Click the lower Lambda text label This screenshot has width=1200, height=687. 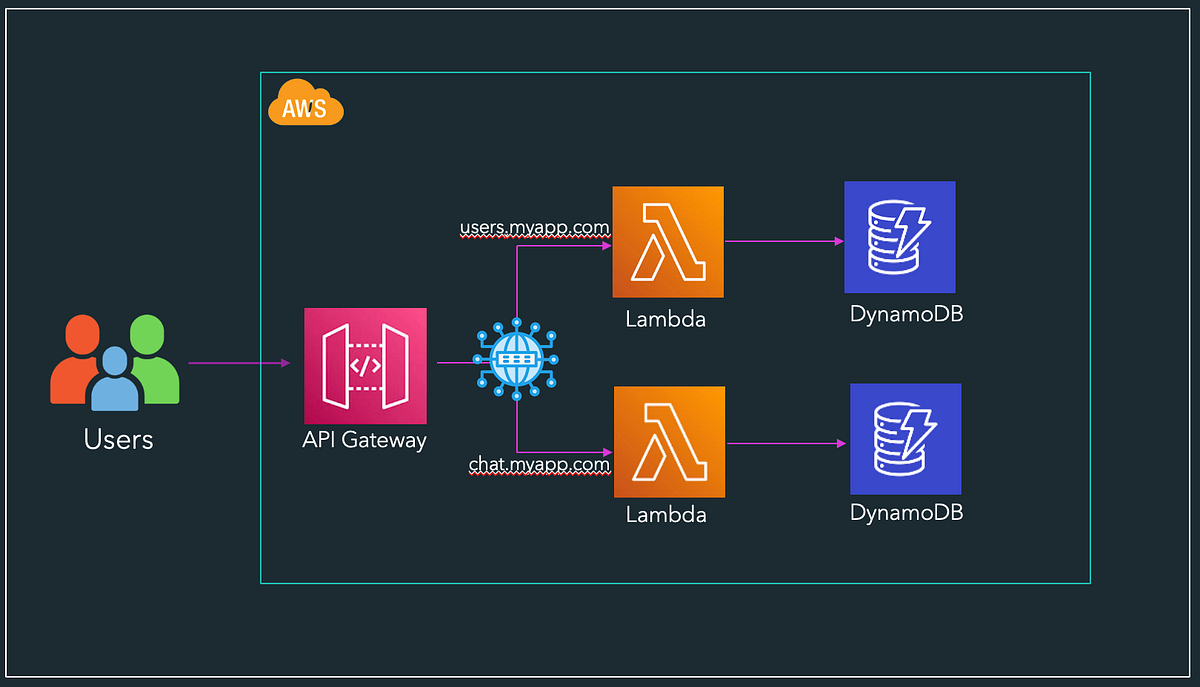pyautogui.click(x=666, y=514)
